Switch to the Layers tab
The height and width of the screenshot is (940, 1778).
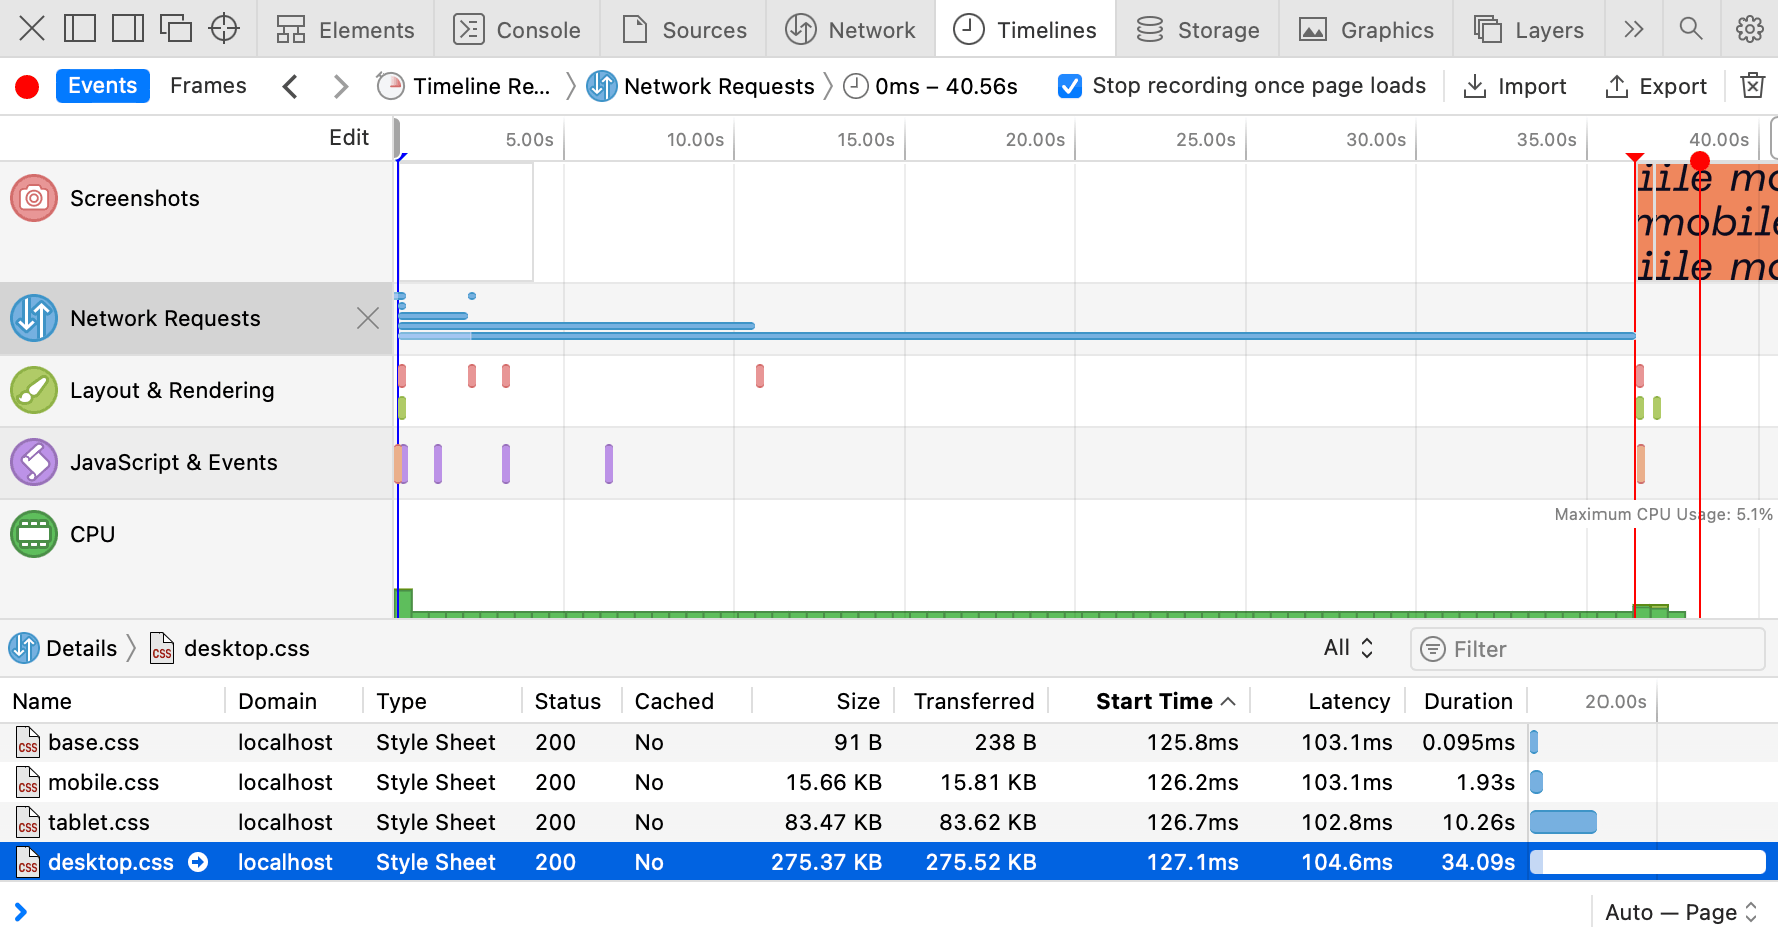point(1529,29)
